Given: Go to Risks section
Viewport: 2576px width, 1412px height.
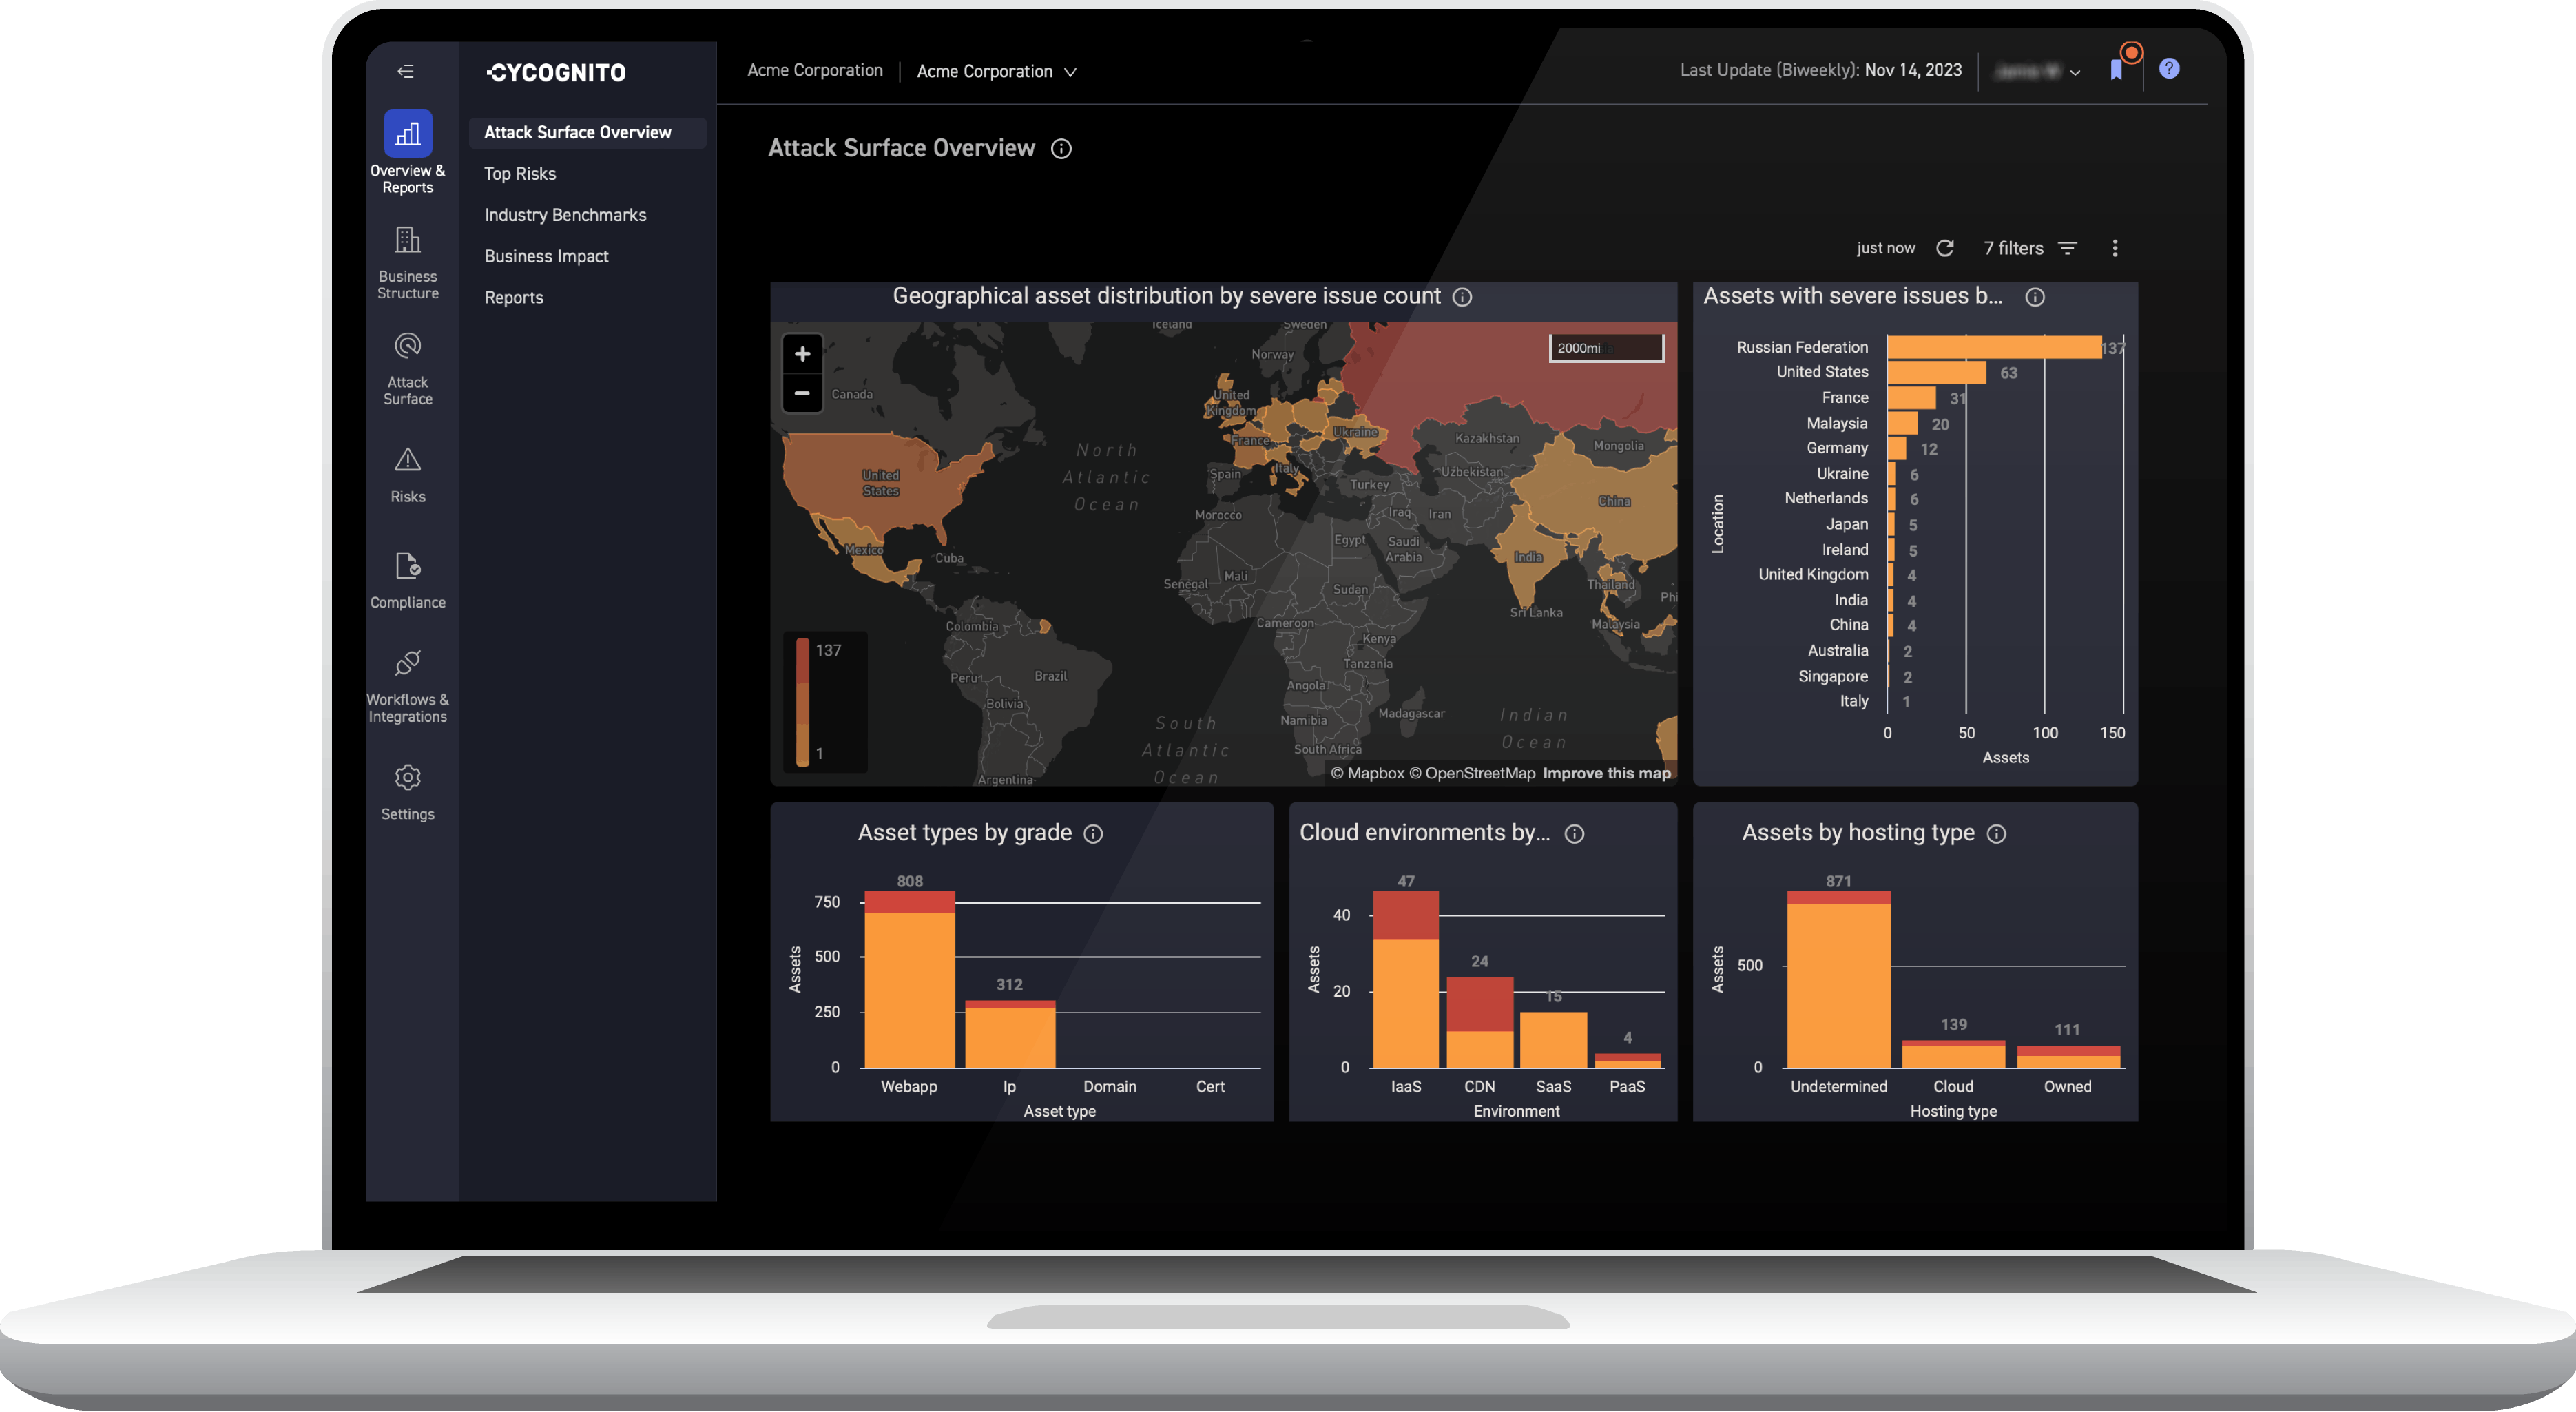Looking at the screenshot, I should pyautogui.click(x=407, y=475).
